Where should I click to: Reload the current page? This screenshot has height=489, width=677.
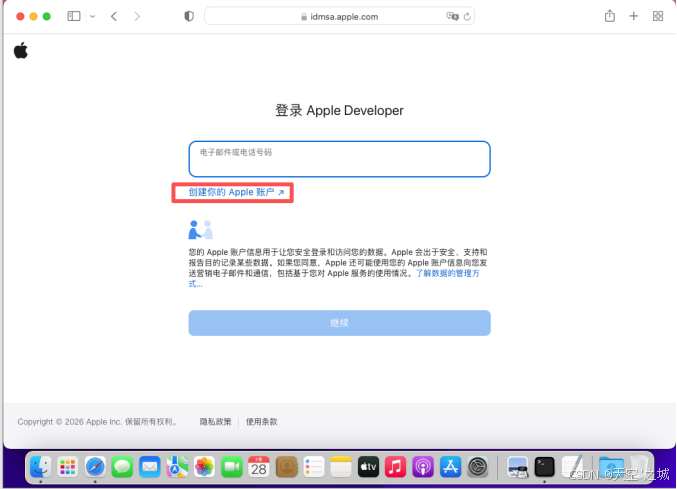467,16
